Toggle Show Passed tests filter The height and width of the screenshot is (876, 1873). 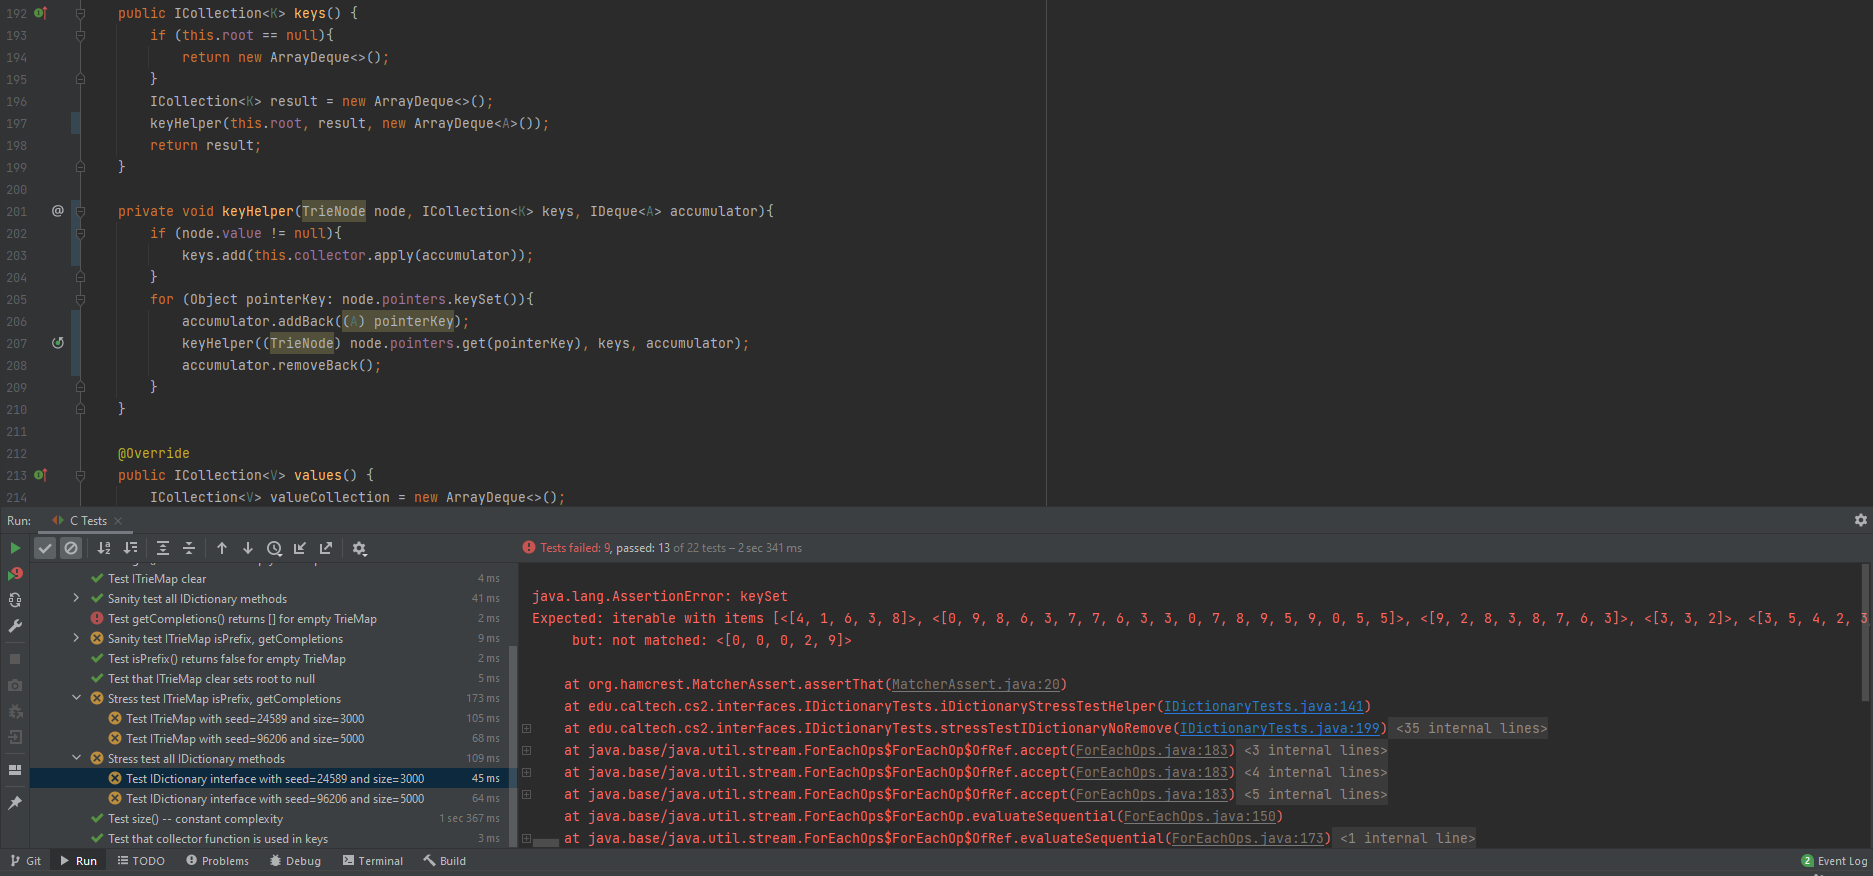[x=45, y=548]
